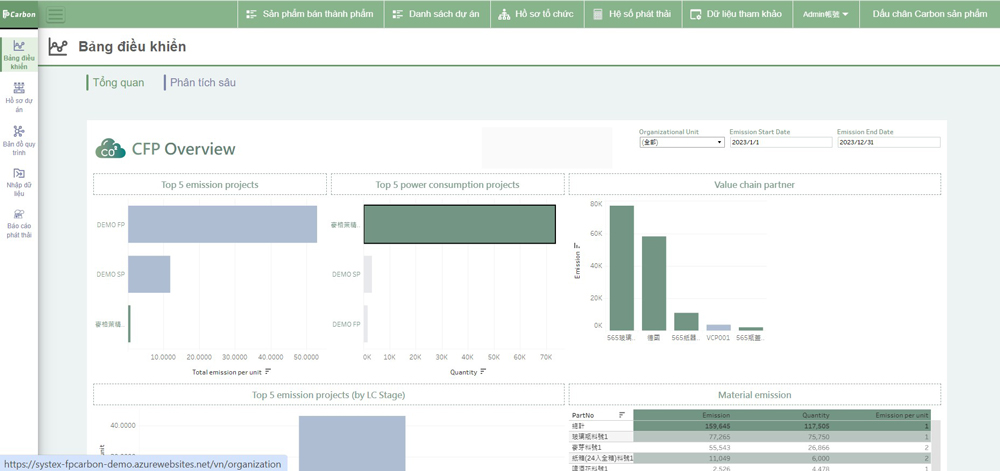1000x471 pixels.
Task: Click the Emission Start Date field
Action: point(780,143)
